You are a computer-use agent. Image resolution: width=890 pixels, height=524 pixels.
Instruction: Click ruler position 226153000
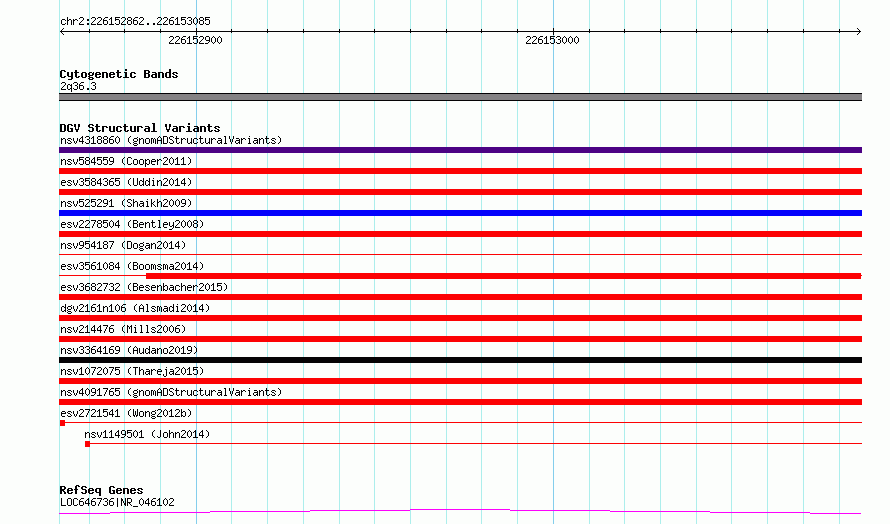click(552, 40)
